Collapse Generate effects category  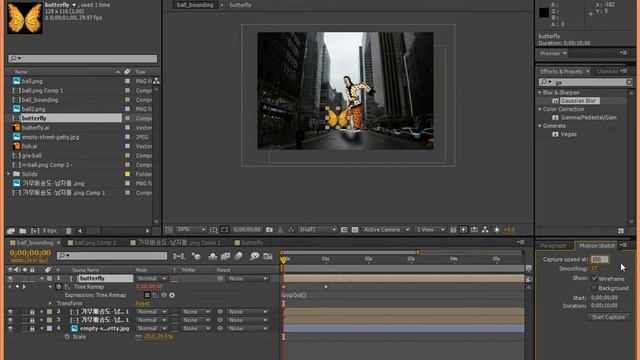540,126
